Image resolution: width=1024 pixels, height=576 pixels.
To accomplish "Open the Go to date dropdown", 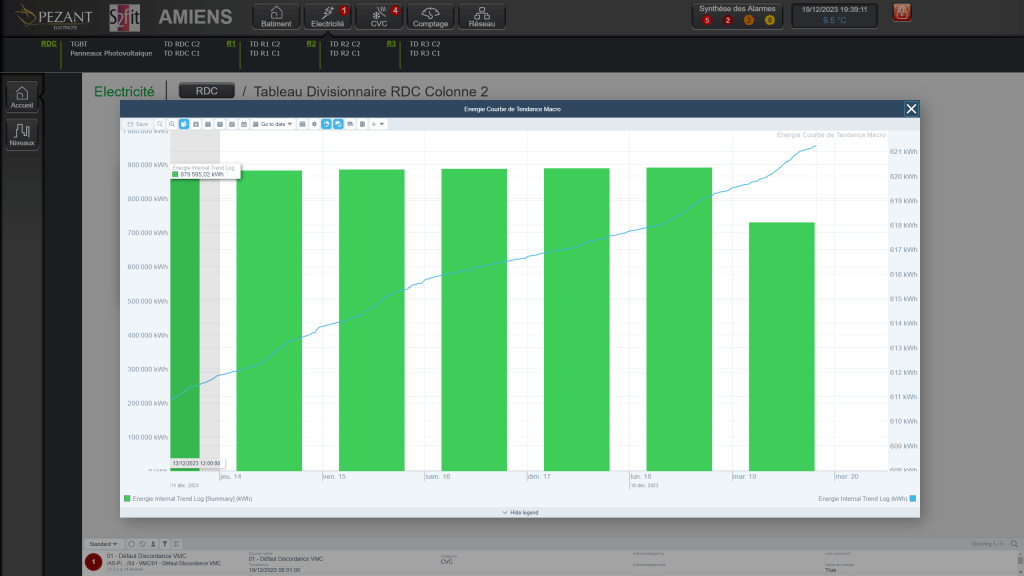I will coord(273,124).
